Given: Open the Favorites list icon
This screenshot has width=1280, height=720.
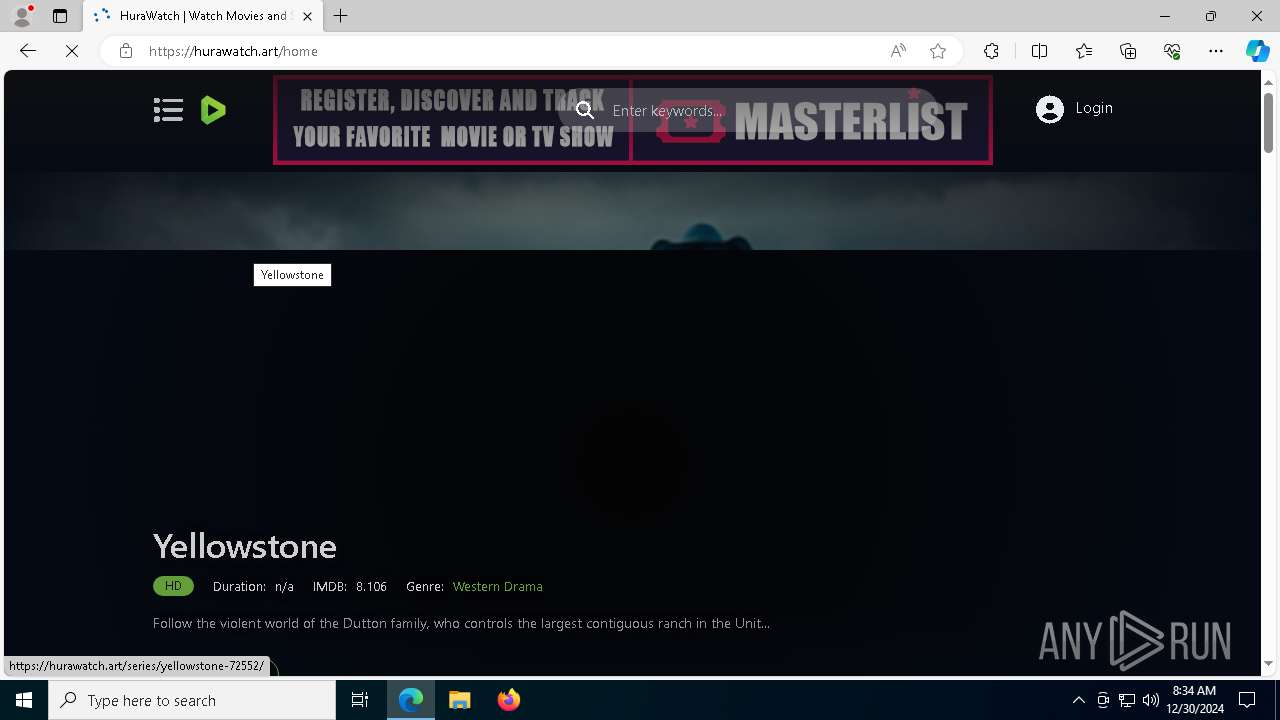Looking at the screenshot, I should (x=1084, y=51).
